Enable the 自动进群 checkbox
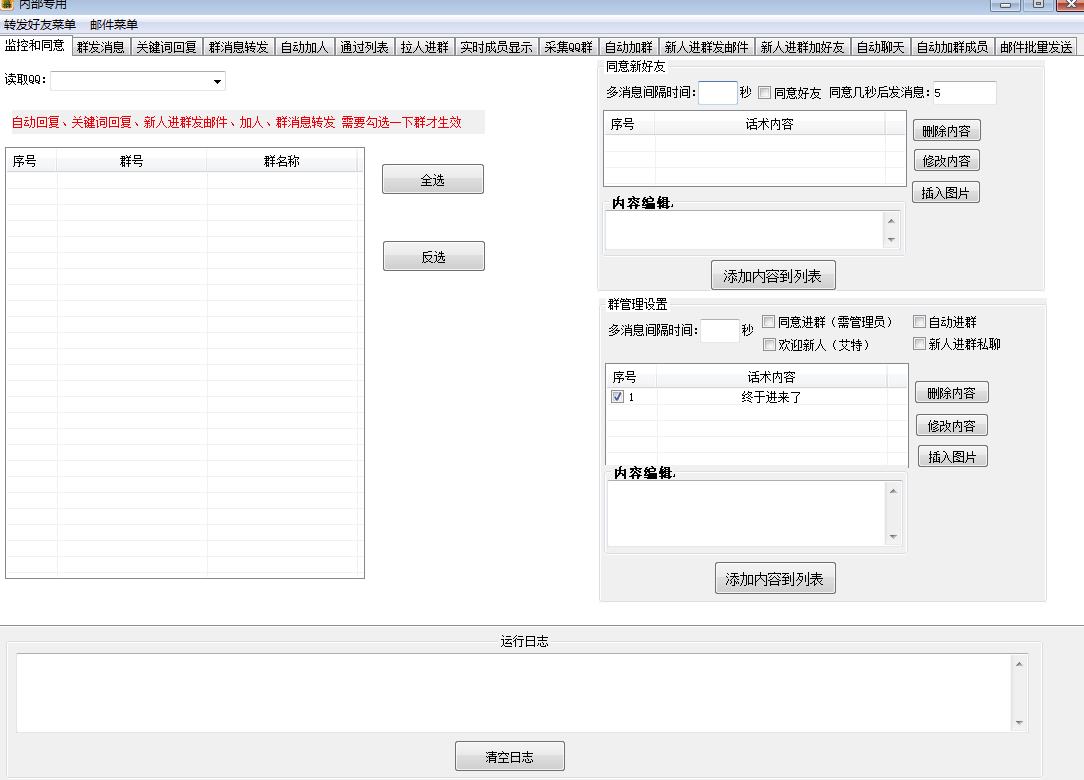This screenshot has width=1084, height=780. pyautogui.click(x=919, y=320)
